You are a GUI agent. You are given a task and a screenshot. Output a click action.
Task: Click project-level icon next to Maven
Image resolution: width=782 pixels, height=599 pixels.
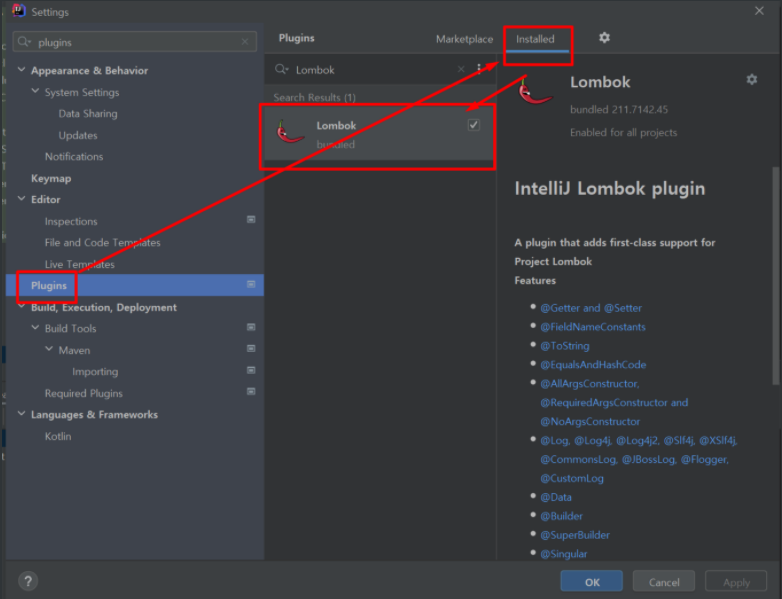[251, 349]
